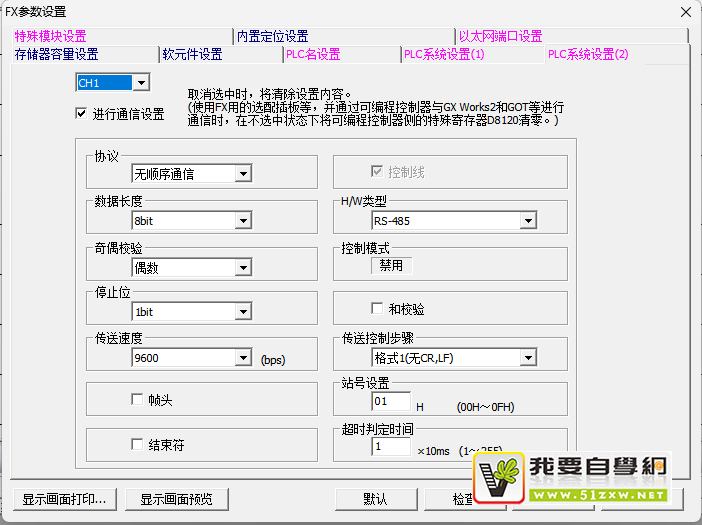Viewport: 702px width, 525px height.
Task: Open the PLC系统设置(1) tab
Action: tap(444, 54)
